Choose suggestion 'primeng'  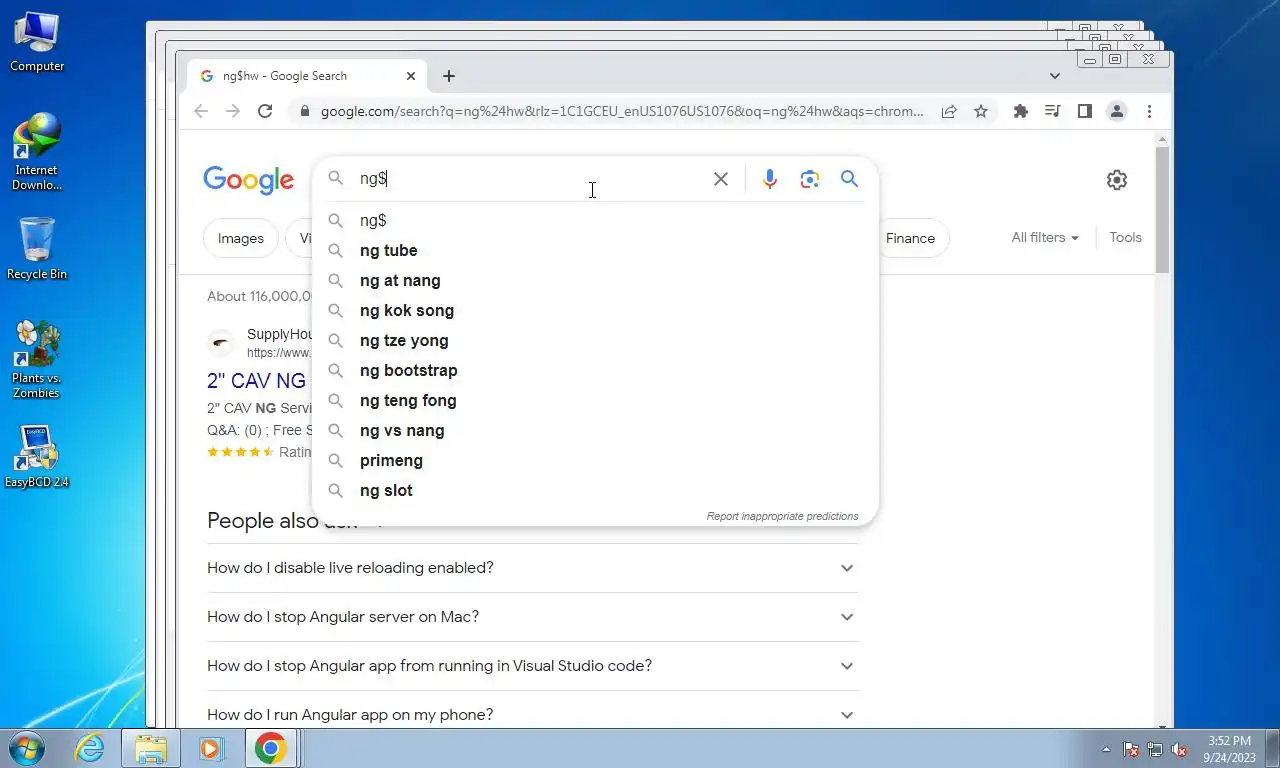point(596,460)
